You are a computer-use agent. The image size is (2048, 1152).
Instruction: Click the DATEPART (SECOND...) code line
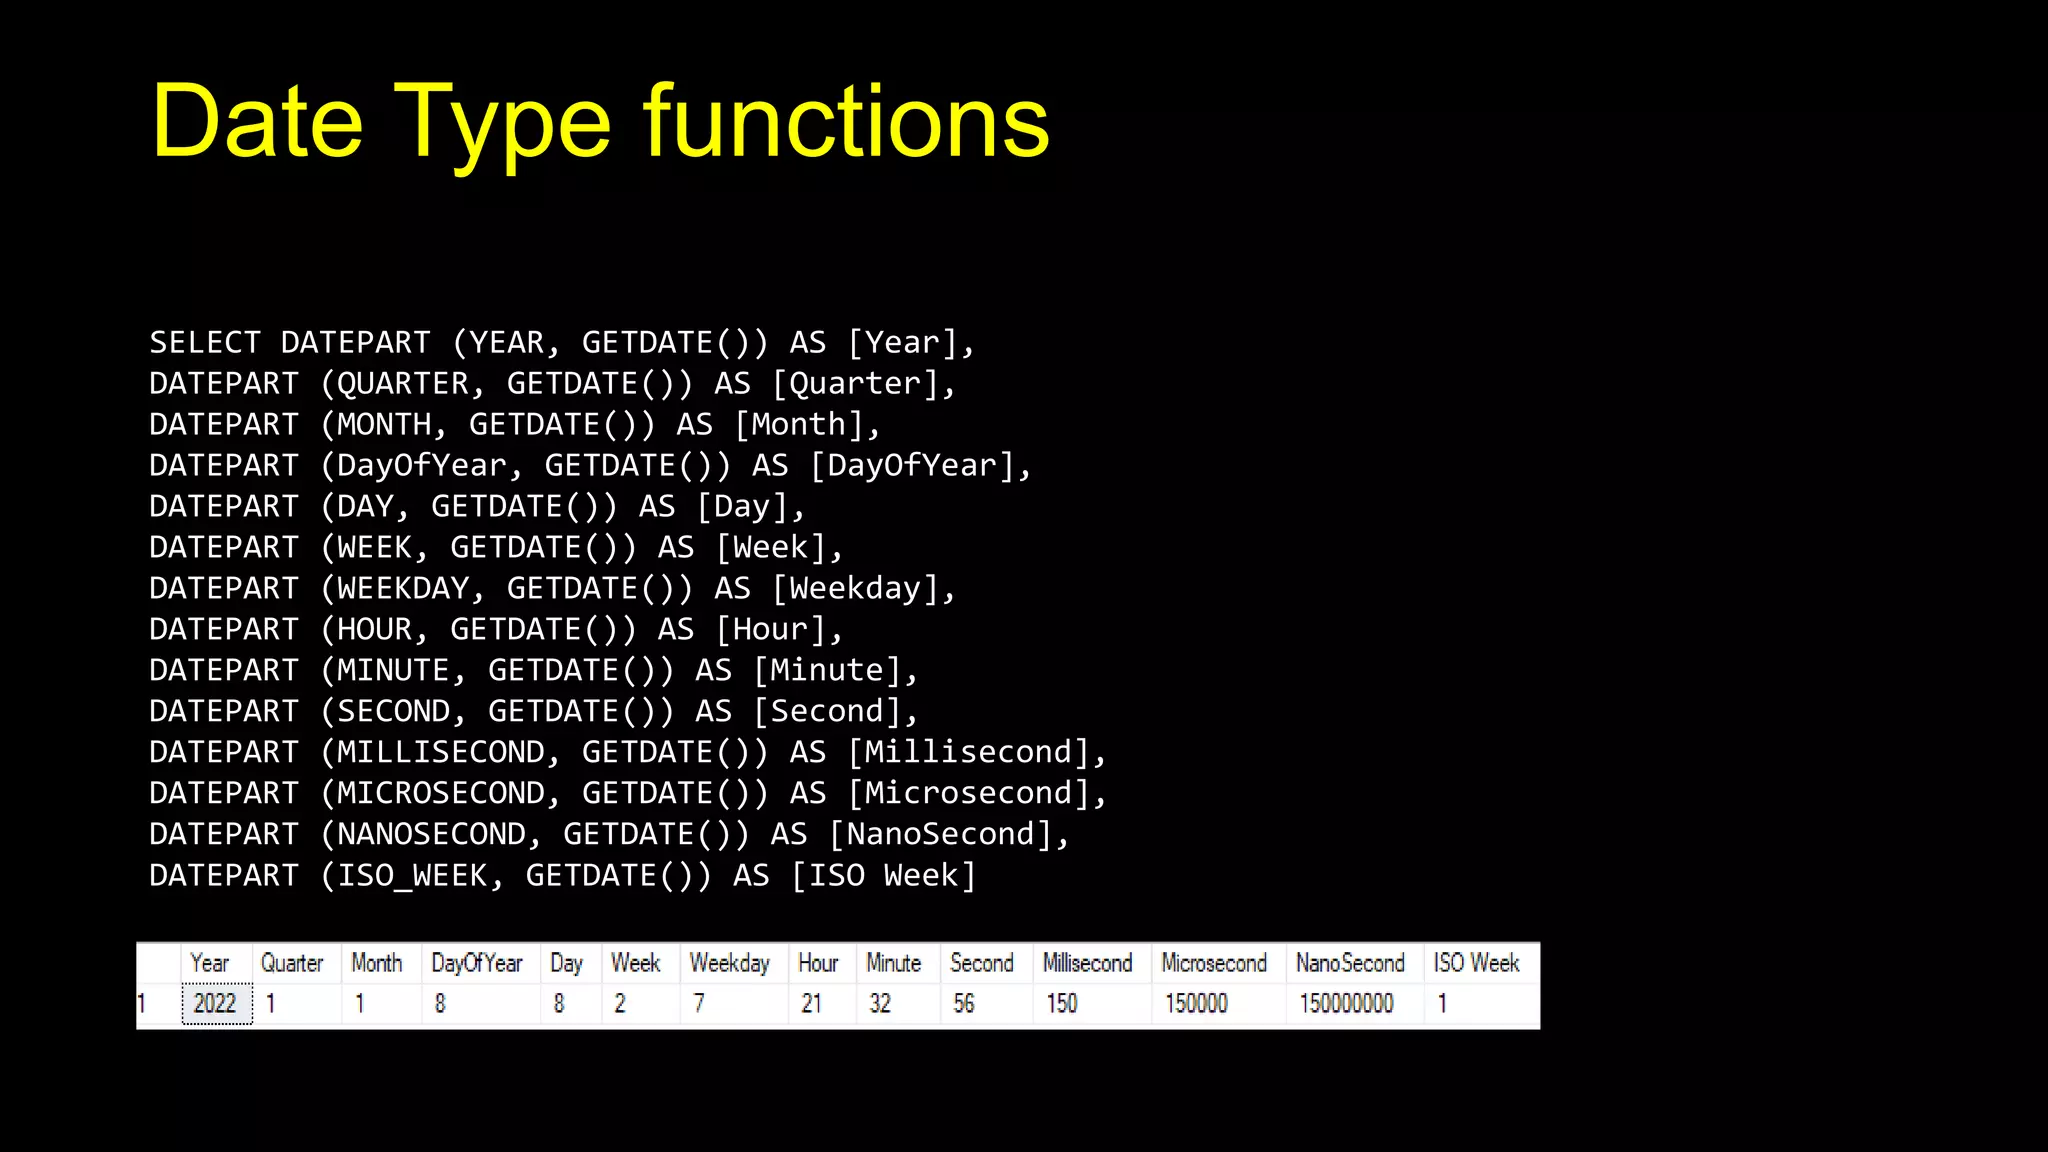534,712
